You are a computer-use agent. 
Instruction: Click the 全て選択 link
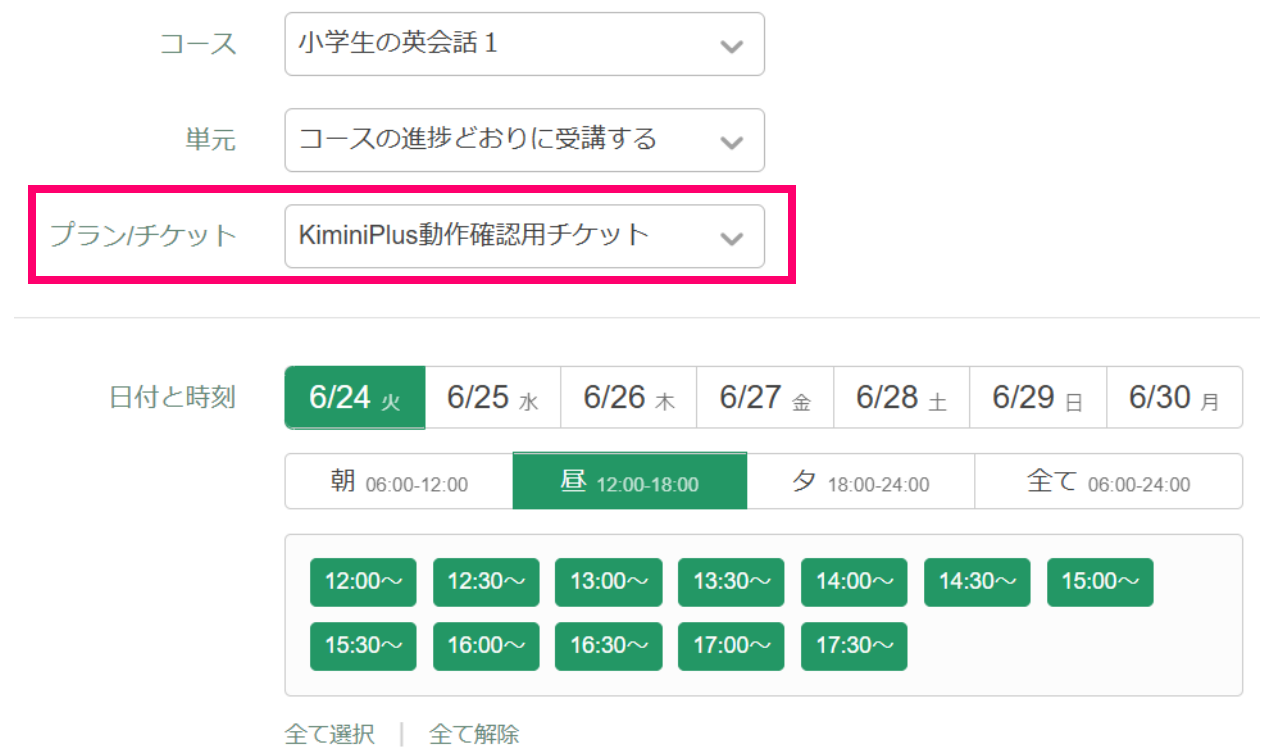(x=330, y=735)
